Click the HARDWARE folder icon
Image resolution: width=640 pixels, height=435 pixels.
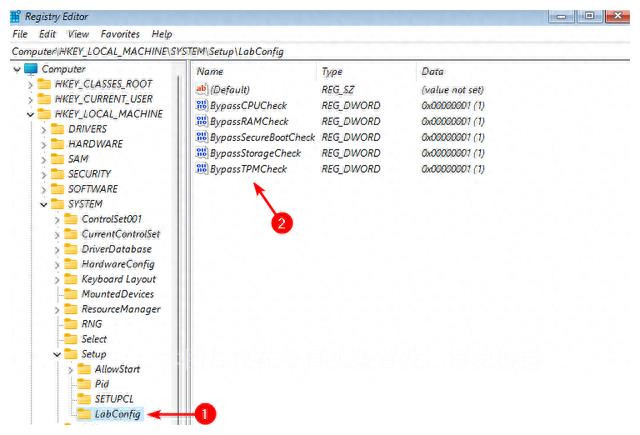(x=58, y=144)
